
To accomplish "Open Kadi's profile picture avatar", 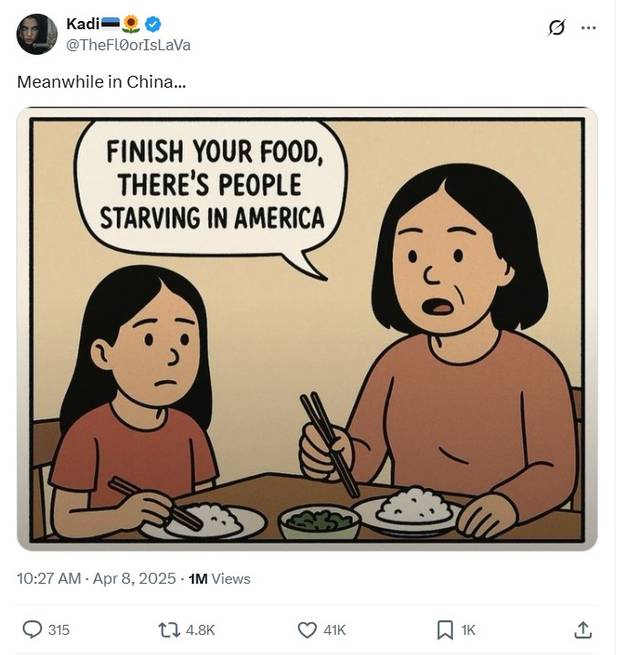I will click(36, 34).
